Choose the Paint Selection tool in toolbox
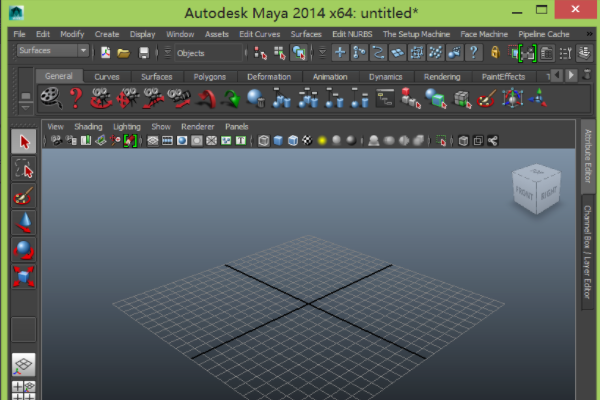This screenshot has width=600, height=400. click(x=24, y=196)
